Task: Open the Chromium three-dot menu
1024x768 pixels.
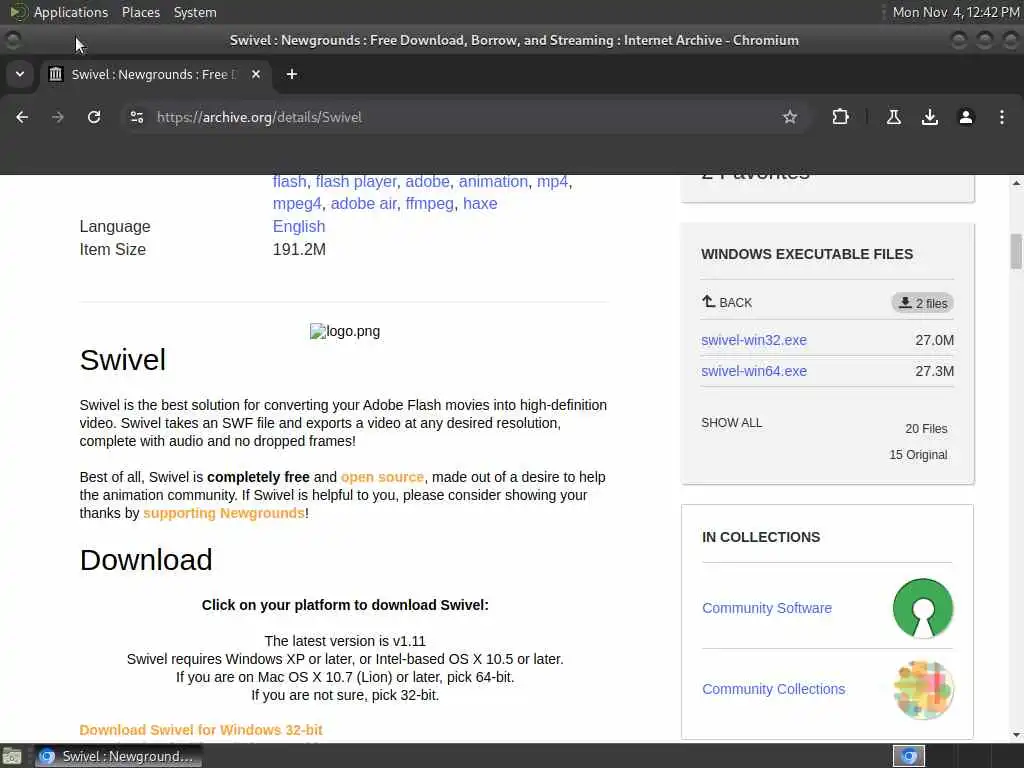Action: coord(1002,117)
